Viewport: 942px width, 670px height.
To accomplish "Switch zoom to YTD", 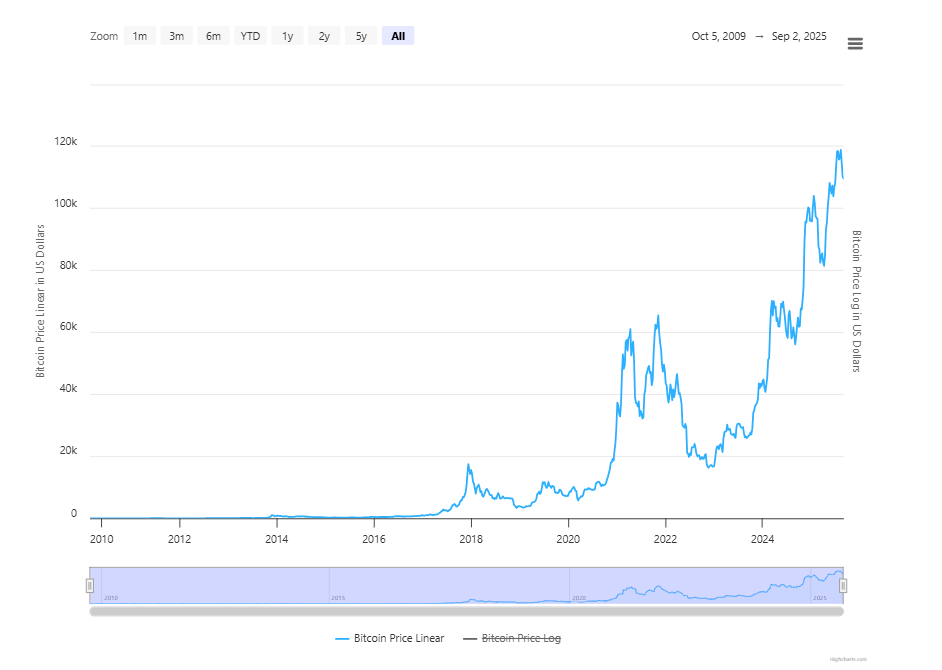I will click(x=250, y=36).
